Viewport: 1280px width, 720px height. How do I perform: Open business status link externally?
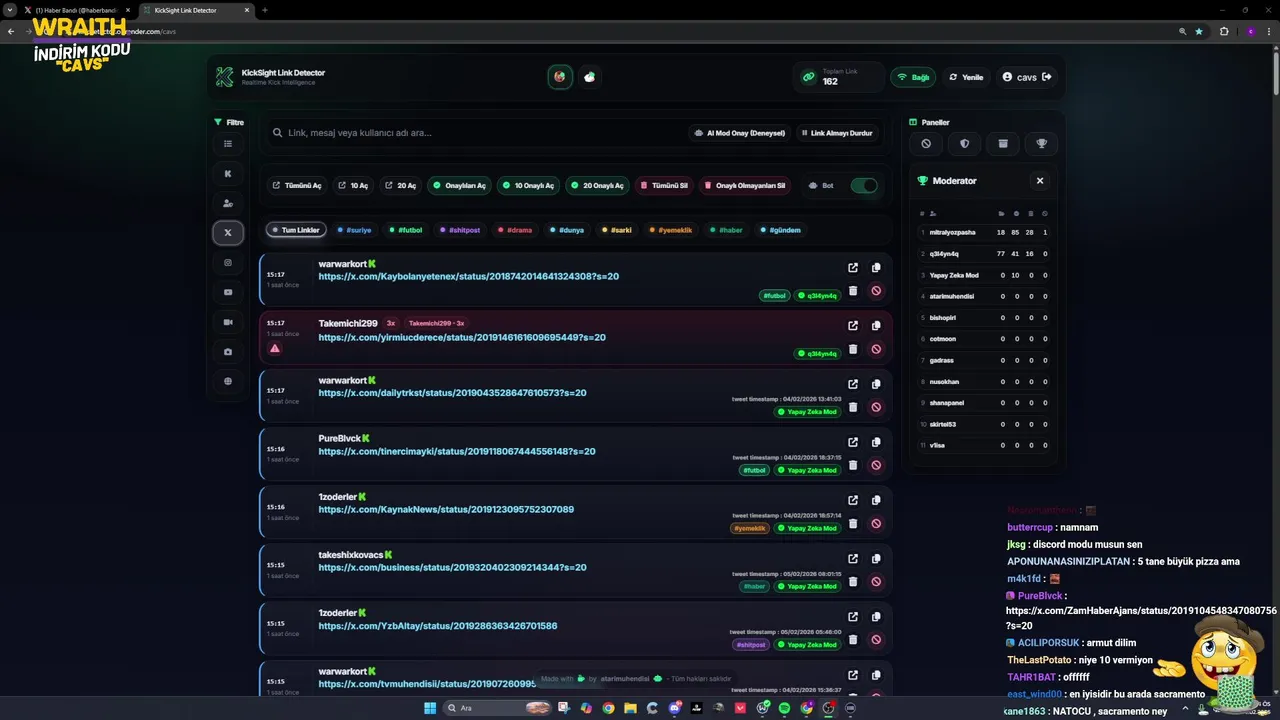[853, 559]
